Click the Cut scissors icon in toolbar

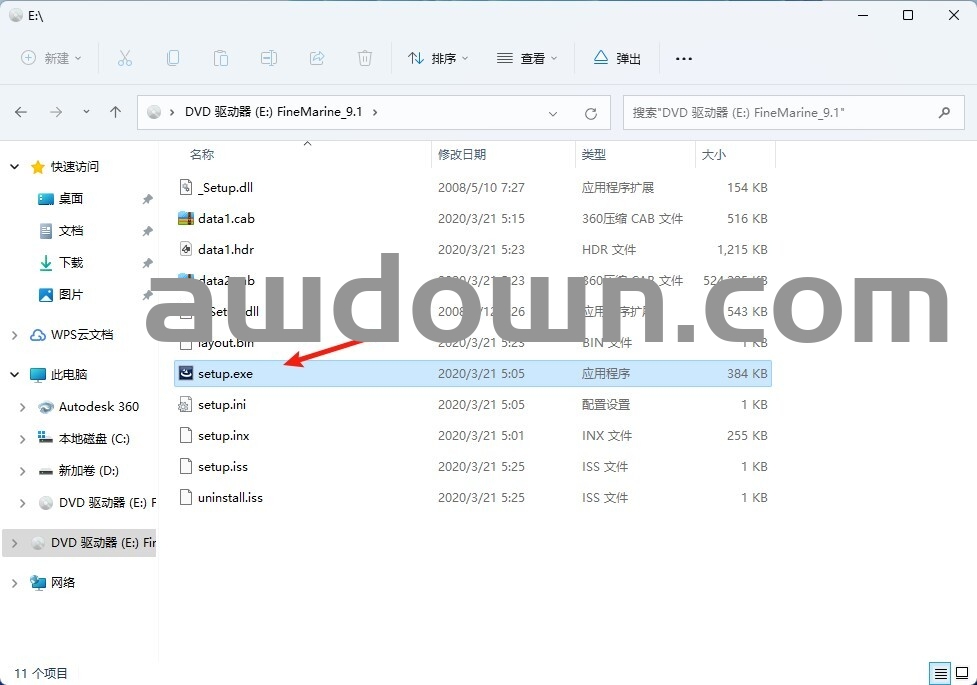125,58
